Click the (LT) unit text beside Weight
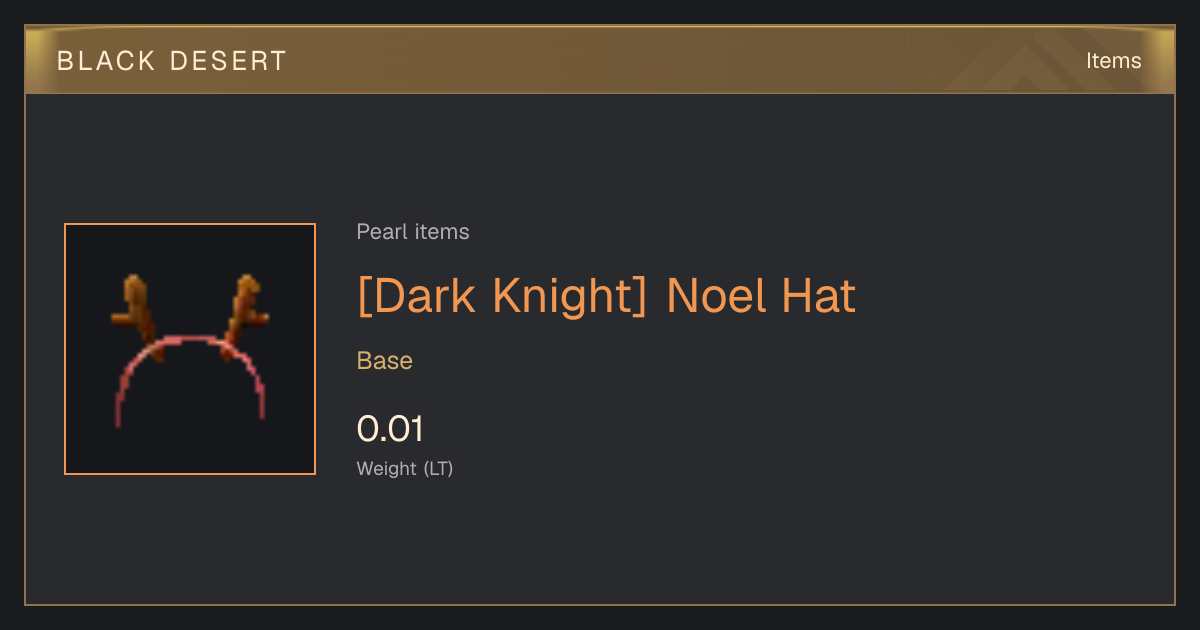Viewport: 1200px width, 630px height. 438,468
